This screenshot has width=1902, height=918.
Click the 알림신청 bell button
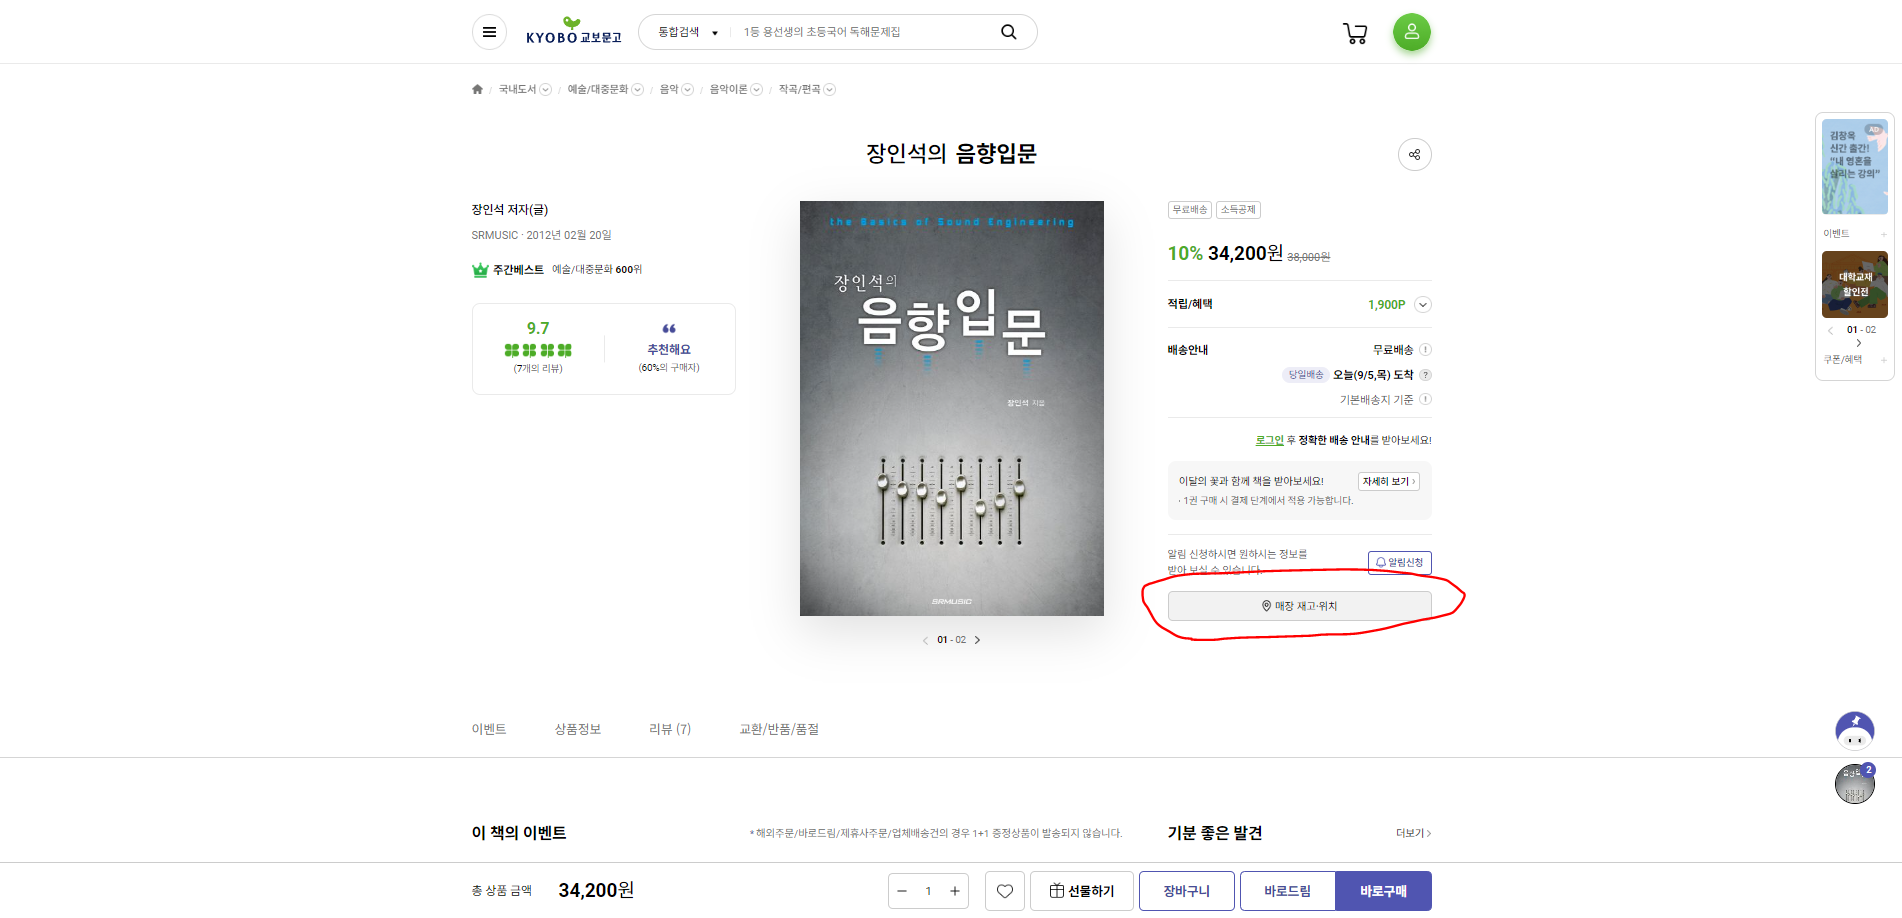pyautogui.click(x=1398, y=562)
